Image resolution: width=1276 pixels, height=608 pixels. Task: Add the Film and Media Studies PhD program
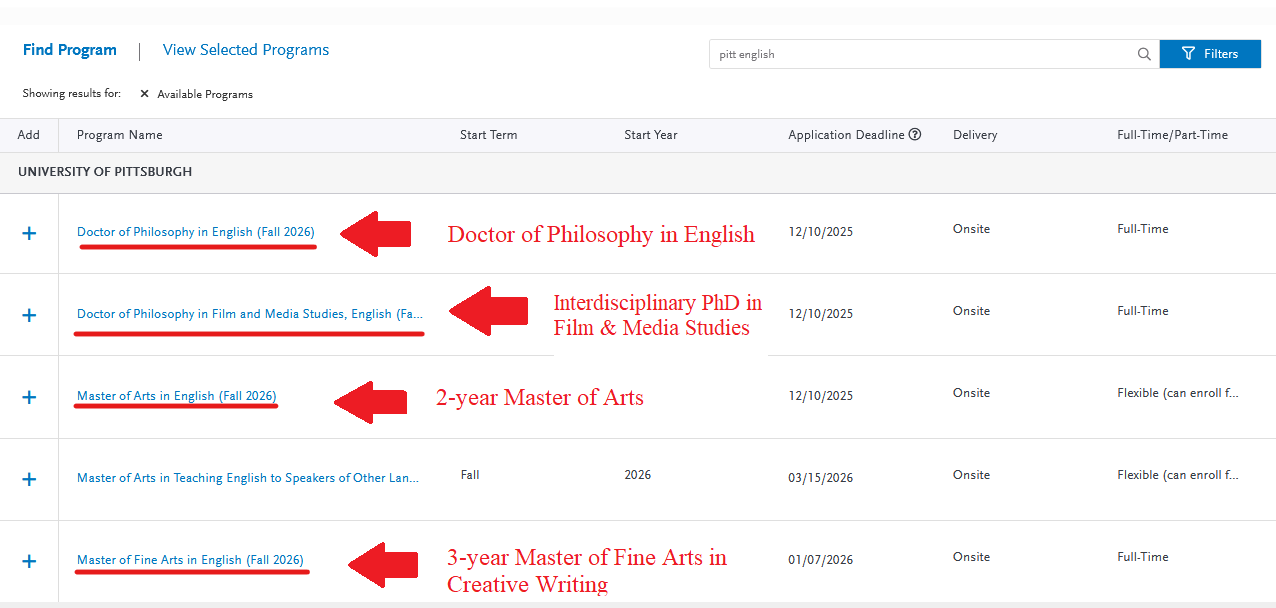tap(29, 315)
